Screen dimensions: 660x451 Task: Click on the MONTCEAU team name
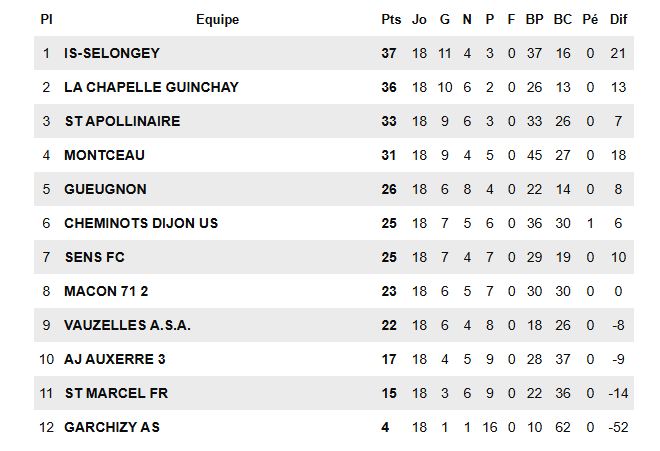104,155
